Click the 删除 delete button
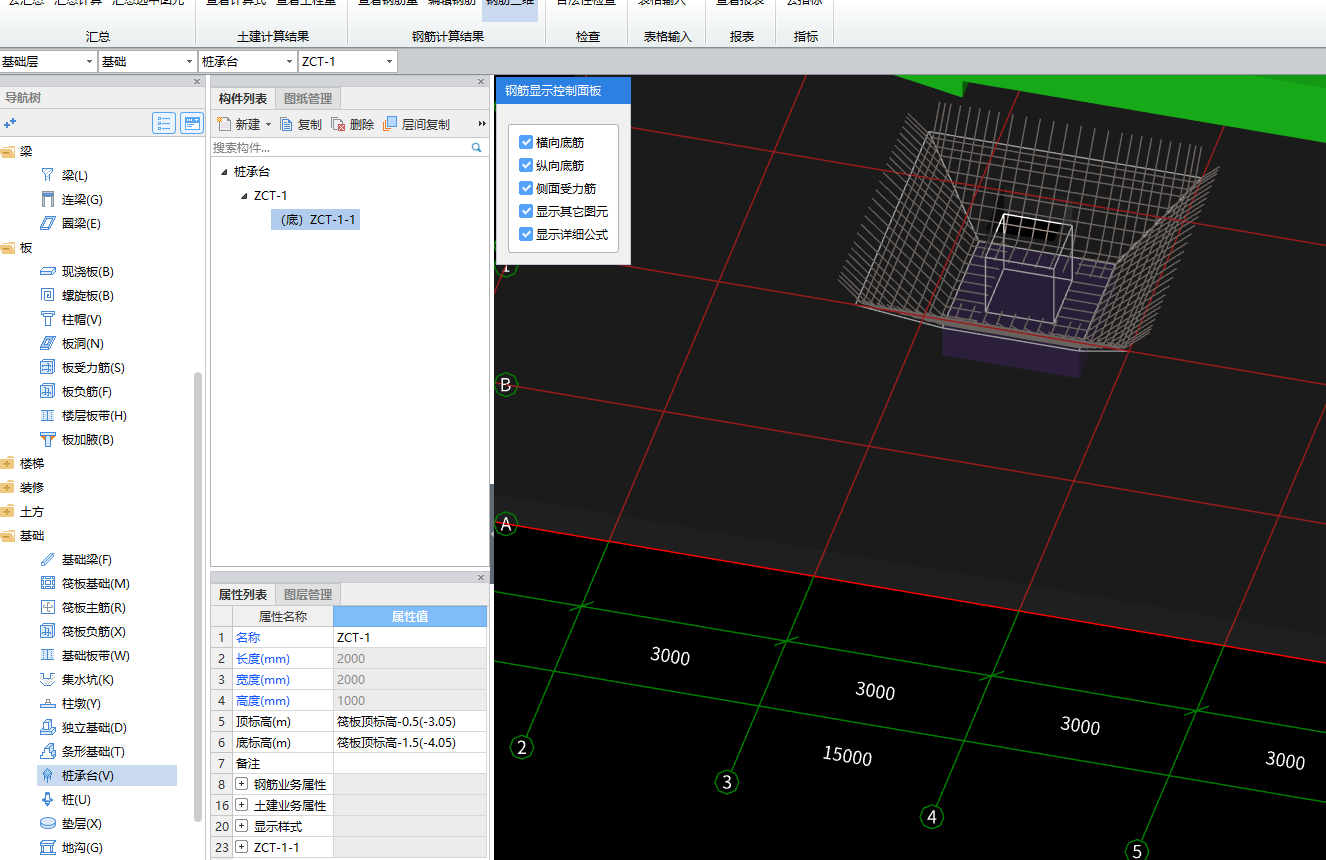This screenshot has width=1326, height=860. pos(353,125)
